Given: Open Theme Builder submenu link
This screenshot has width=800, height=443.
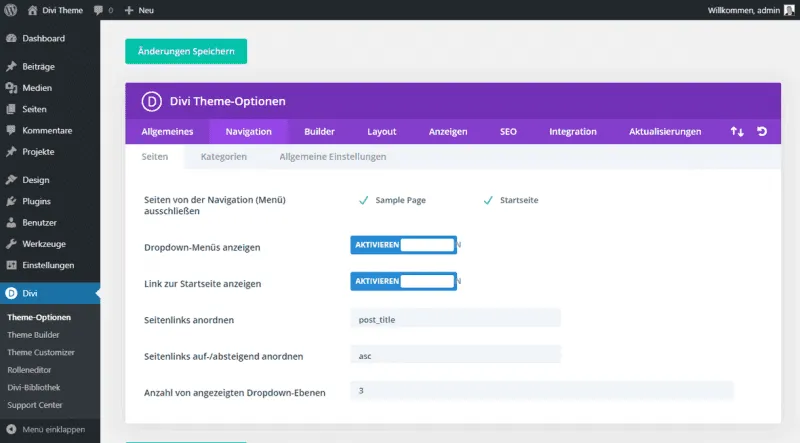Looking at the screenshot, I should pyautogui.click(x=33, y=335).
